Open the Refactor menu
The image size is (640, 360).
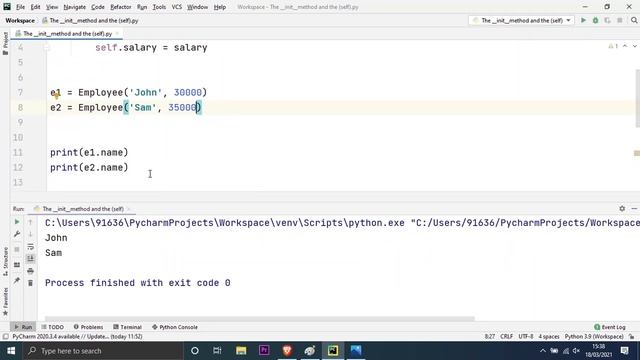point(121,7)
